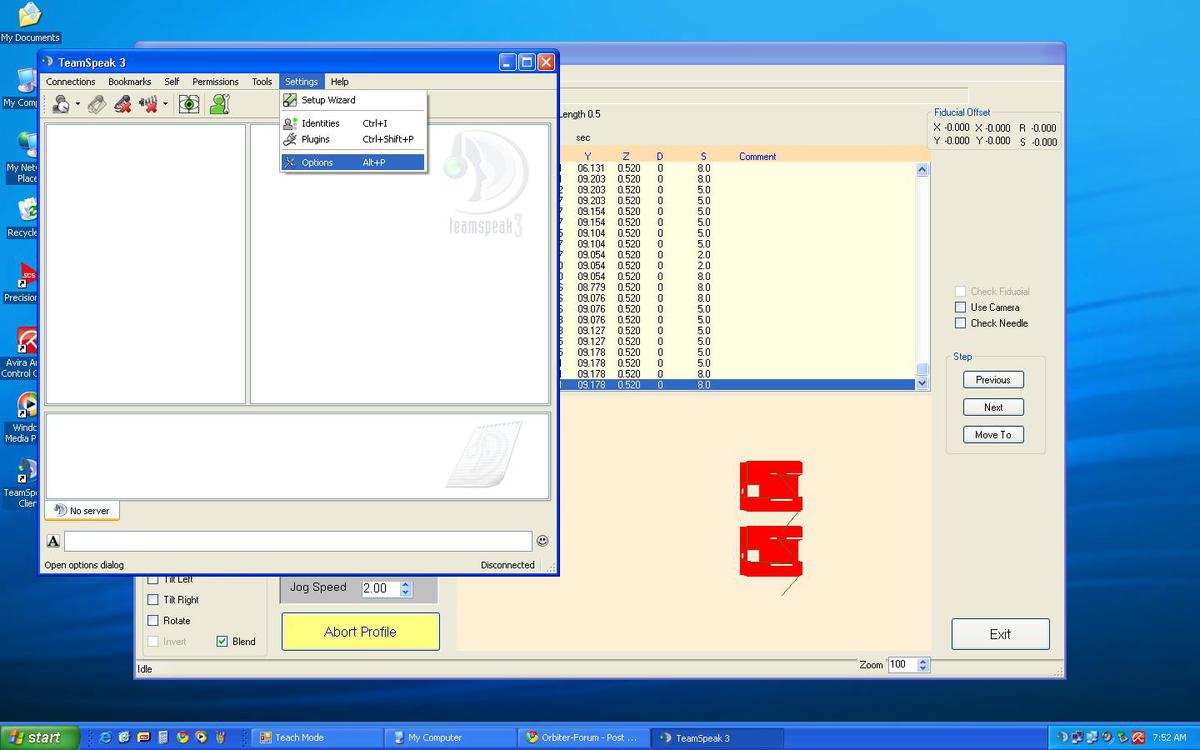
Task: Click the TeamSpeak chat input field
Action: click(x=298, y=541)
